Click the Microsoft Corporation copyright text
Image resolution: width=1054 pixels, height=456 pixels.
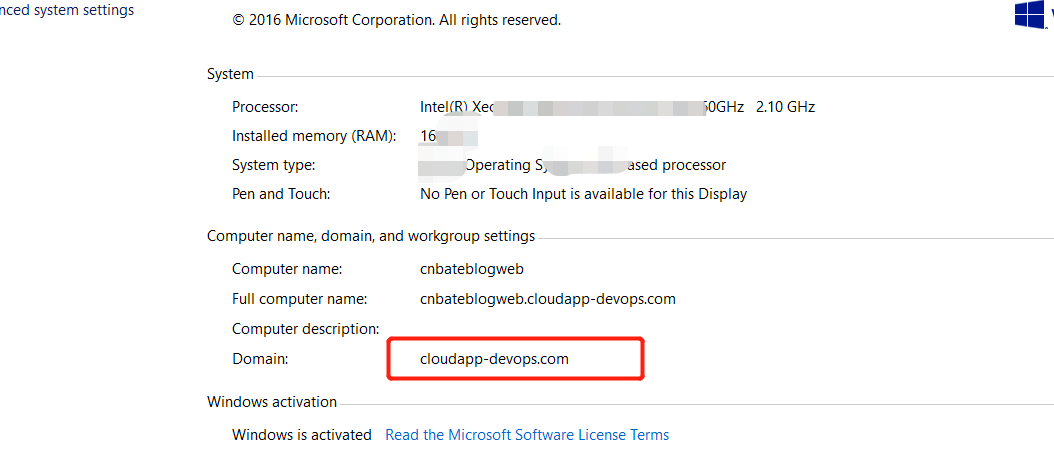(397, 20)
